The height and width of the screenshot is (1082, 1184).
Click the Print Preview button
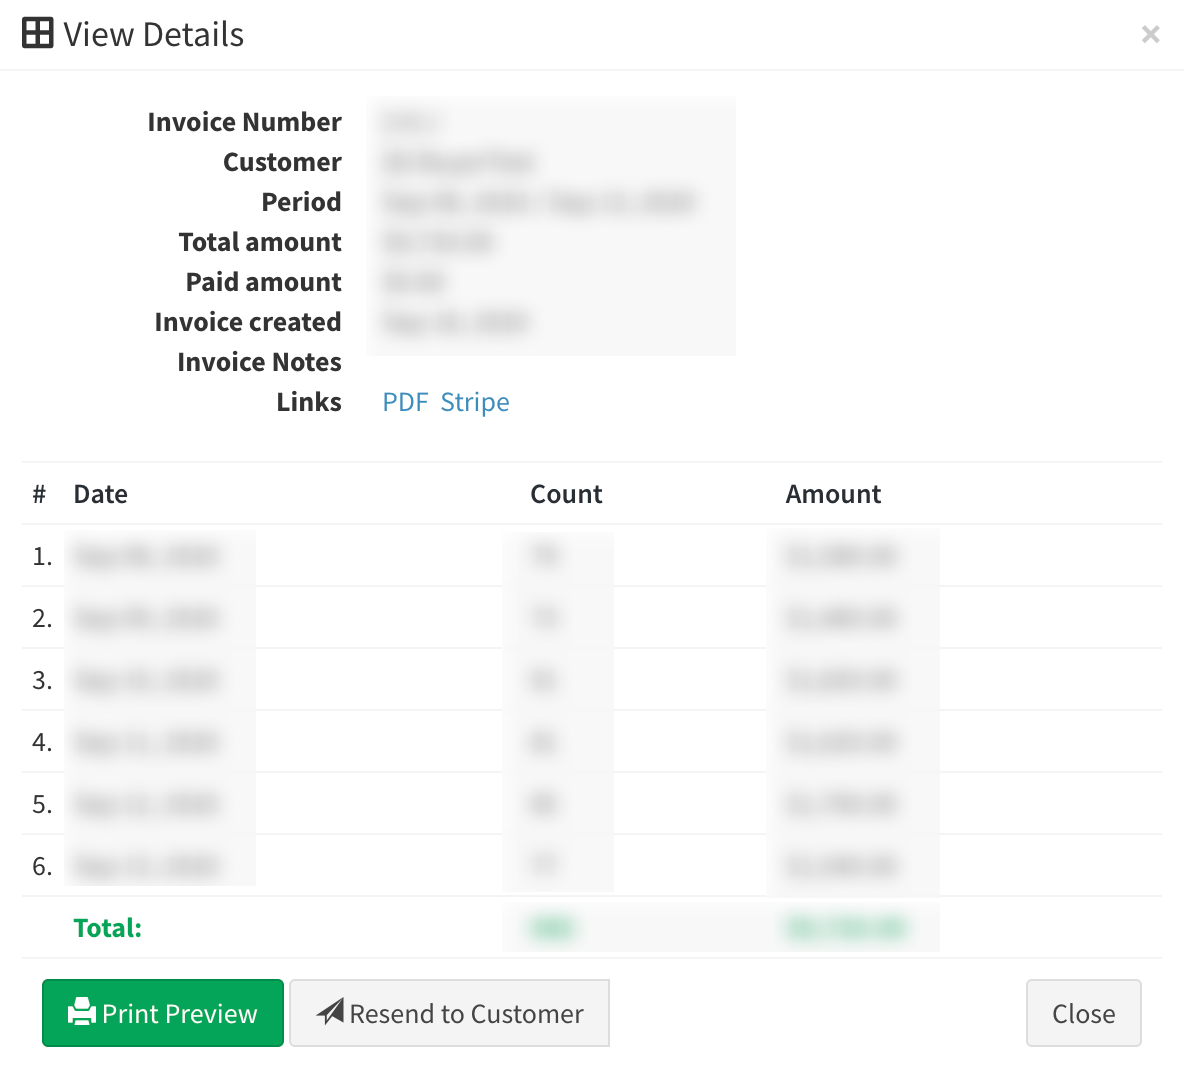(162, 1013)
